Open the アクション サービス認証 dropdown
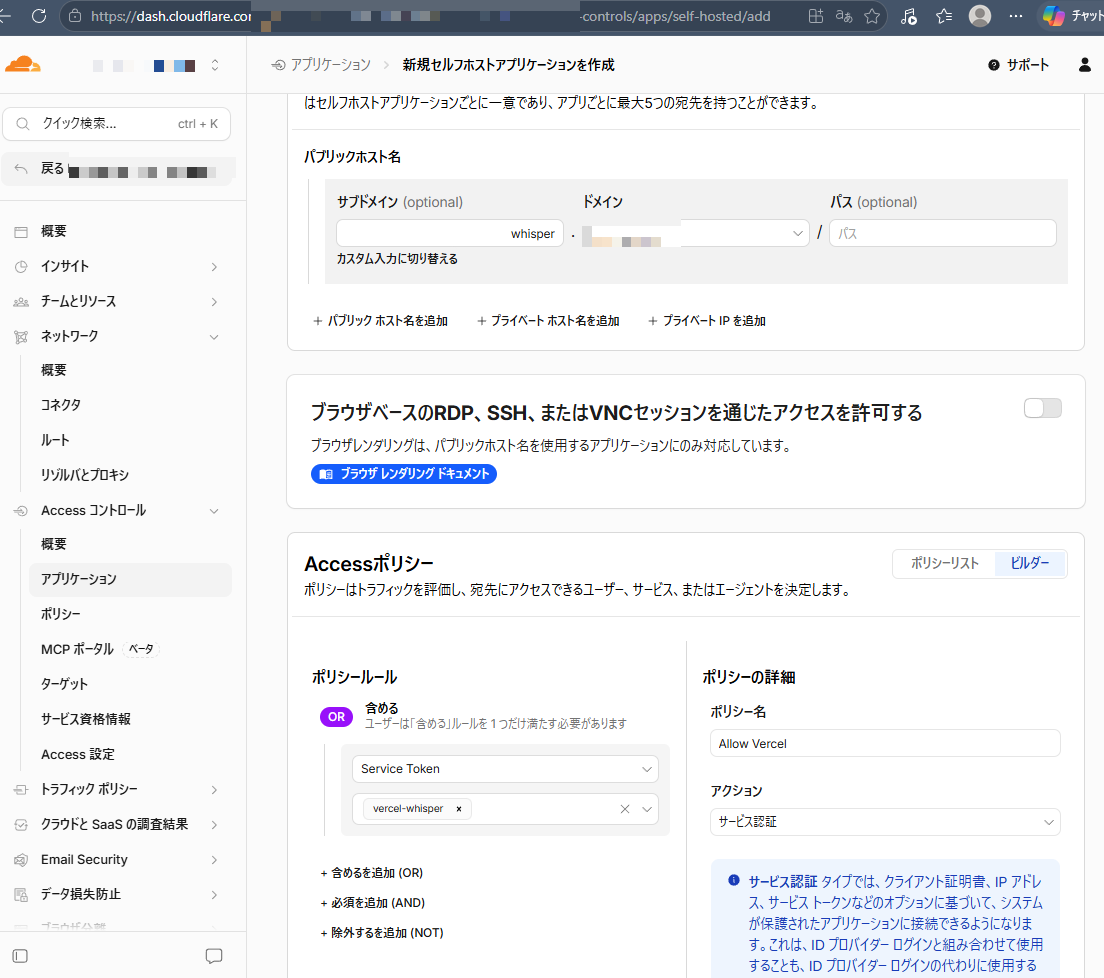This screenshot has height=978, width=1104. [x=885, y=822]
